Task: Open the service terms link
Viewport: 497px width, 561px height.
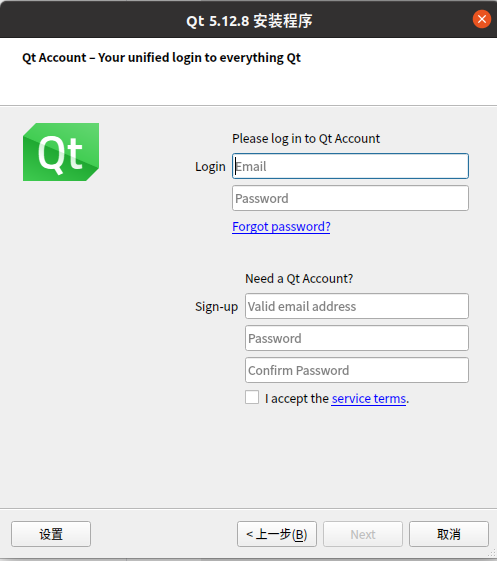Action: click(369, 398)
